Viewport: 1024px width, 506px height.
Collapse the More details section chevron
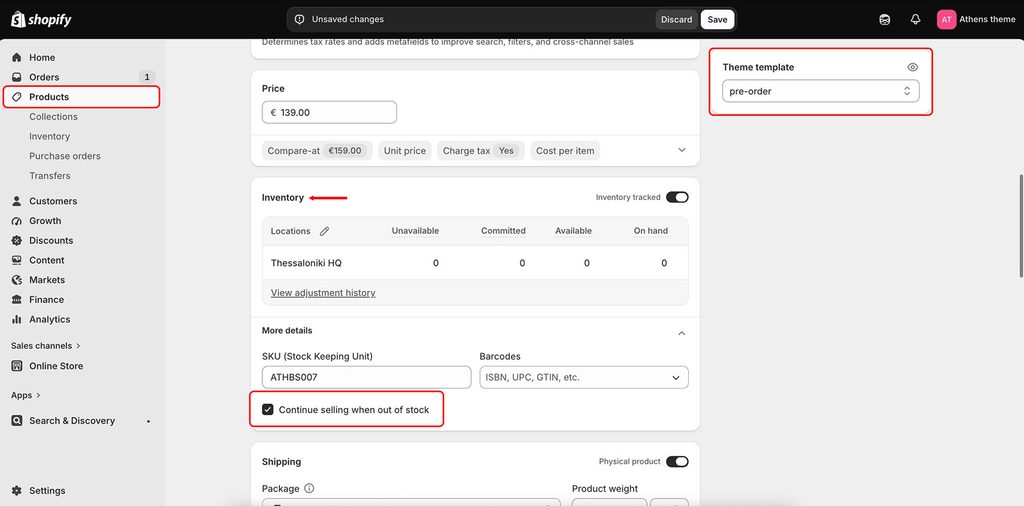click(682, 333)
